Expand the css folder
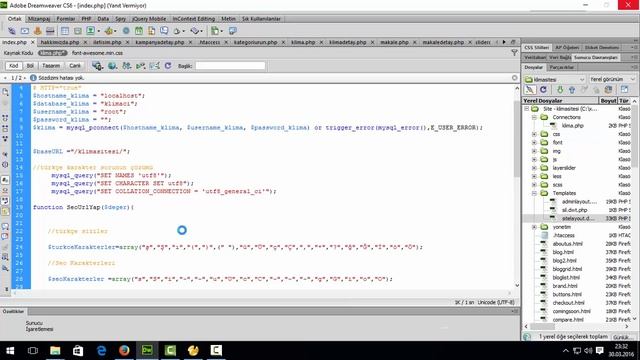The width and height of the screenshot is (640, 360). [x=534, y=134]
